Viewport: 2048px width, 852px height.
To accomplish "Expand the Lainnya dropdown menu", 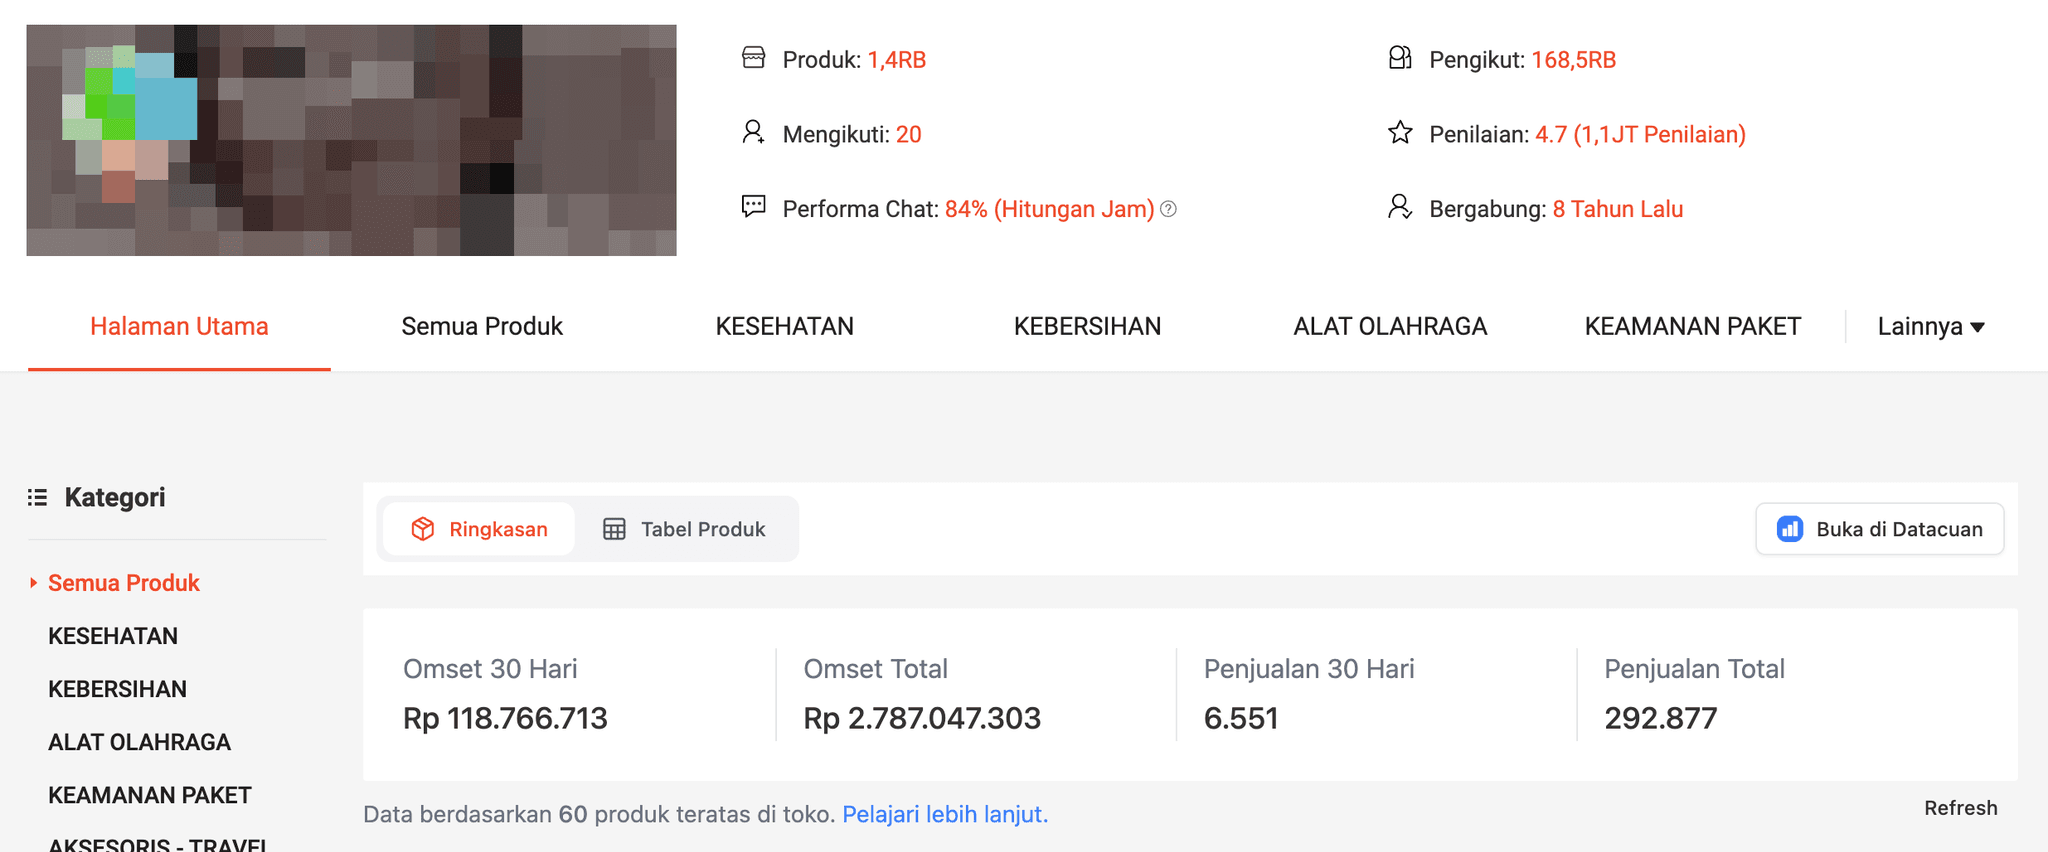I will 1930,327.
